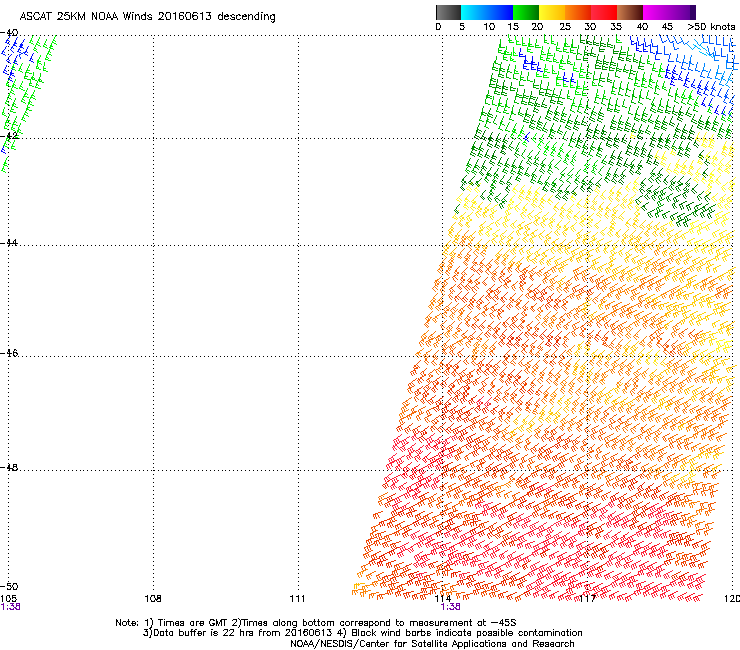740x650 pixels.
Task: Click the yellow 20-25 knots legend color
Action: coord(552,12)
